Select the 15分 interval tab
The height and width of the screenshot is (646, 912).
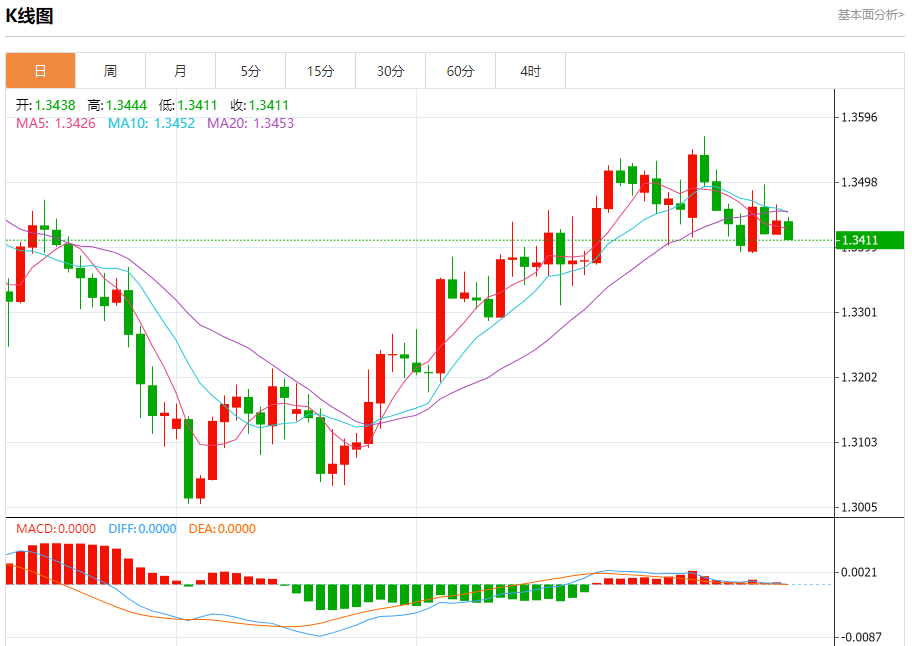pyautogui.click(x=320, y=71)
